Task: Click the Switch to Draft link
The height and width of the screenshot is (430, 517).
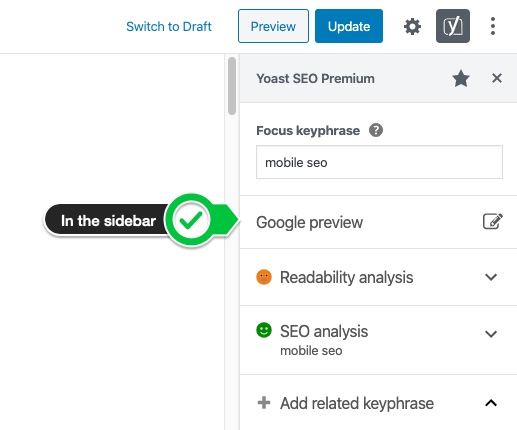Action: click(x=169, y=26)
